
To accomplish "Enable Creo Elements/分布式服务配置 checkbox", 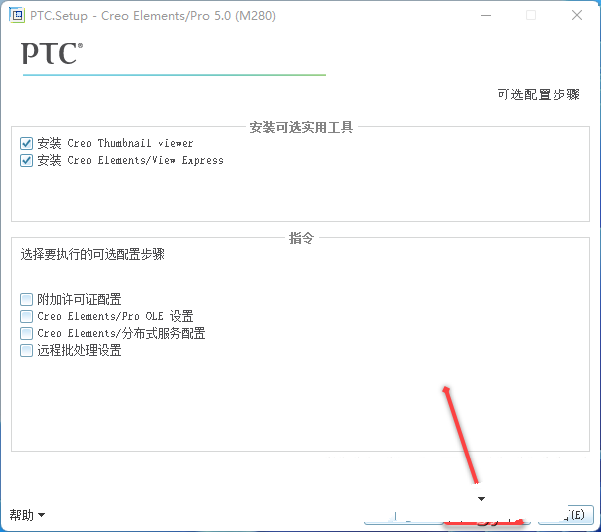I will pos(26,333).
